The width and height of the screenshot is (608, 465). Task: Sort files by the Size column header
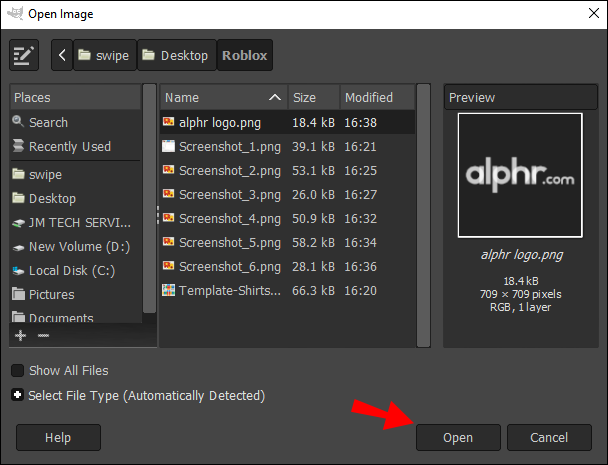click(314, 97)
